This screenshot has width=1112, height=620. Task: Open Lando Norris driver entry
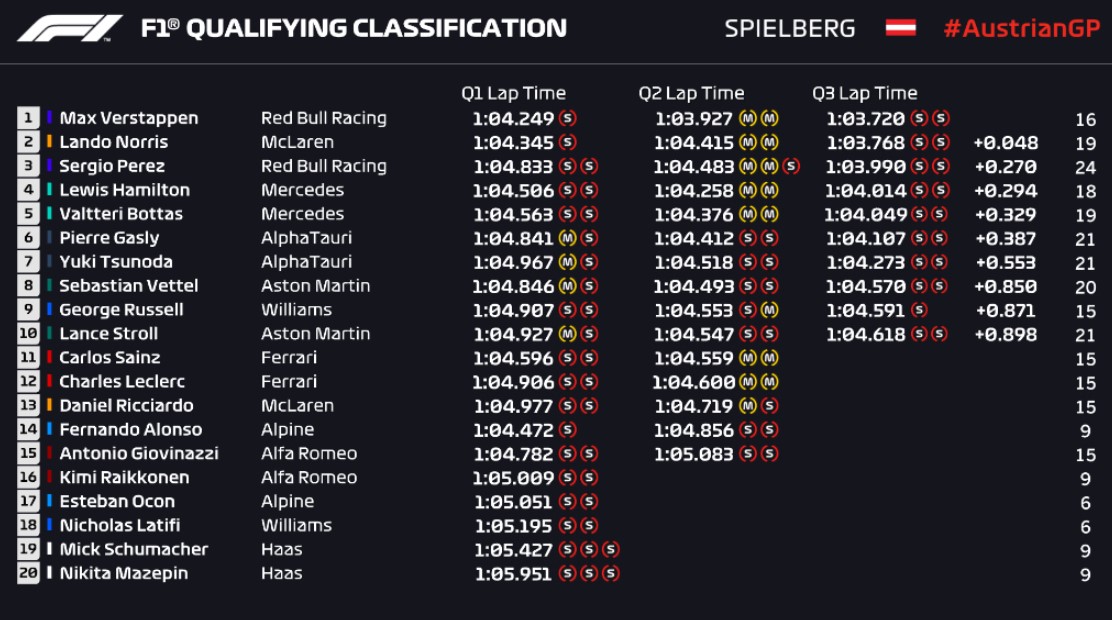point(113,142)
